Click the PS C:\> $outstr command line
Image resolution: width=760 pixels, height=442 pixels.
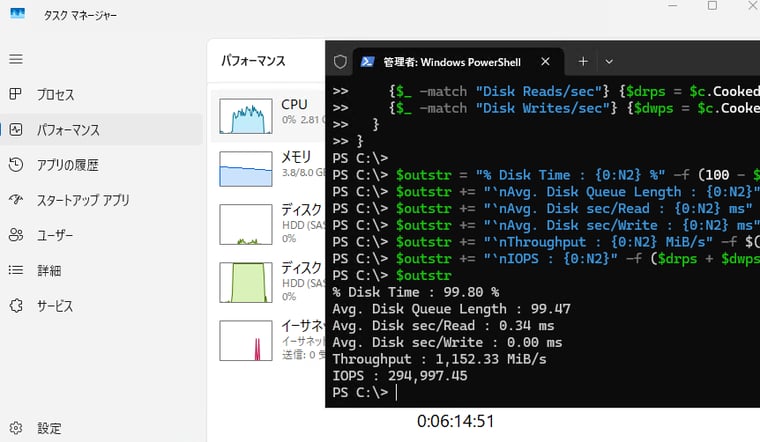[x=392, y=275]
